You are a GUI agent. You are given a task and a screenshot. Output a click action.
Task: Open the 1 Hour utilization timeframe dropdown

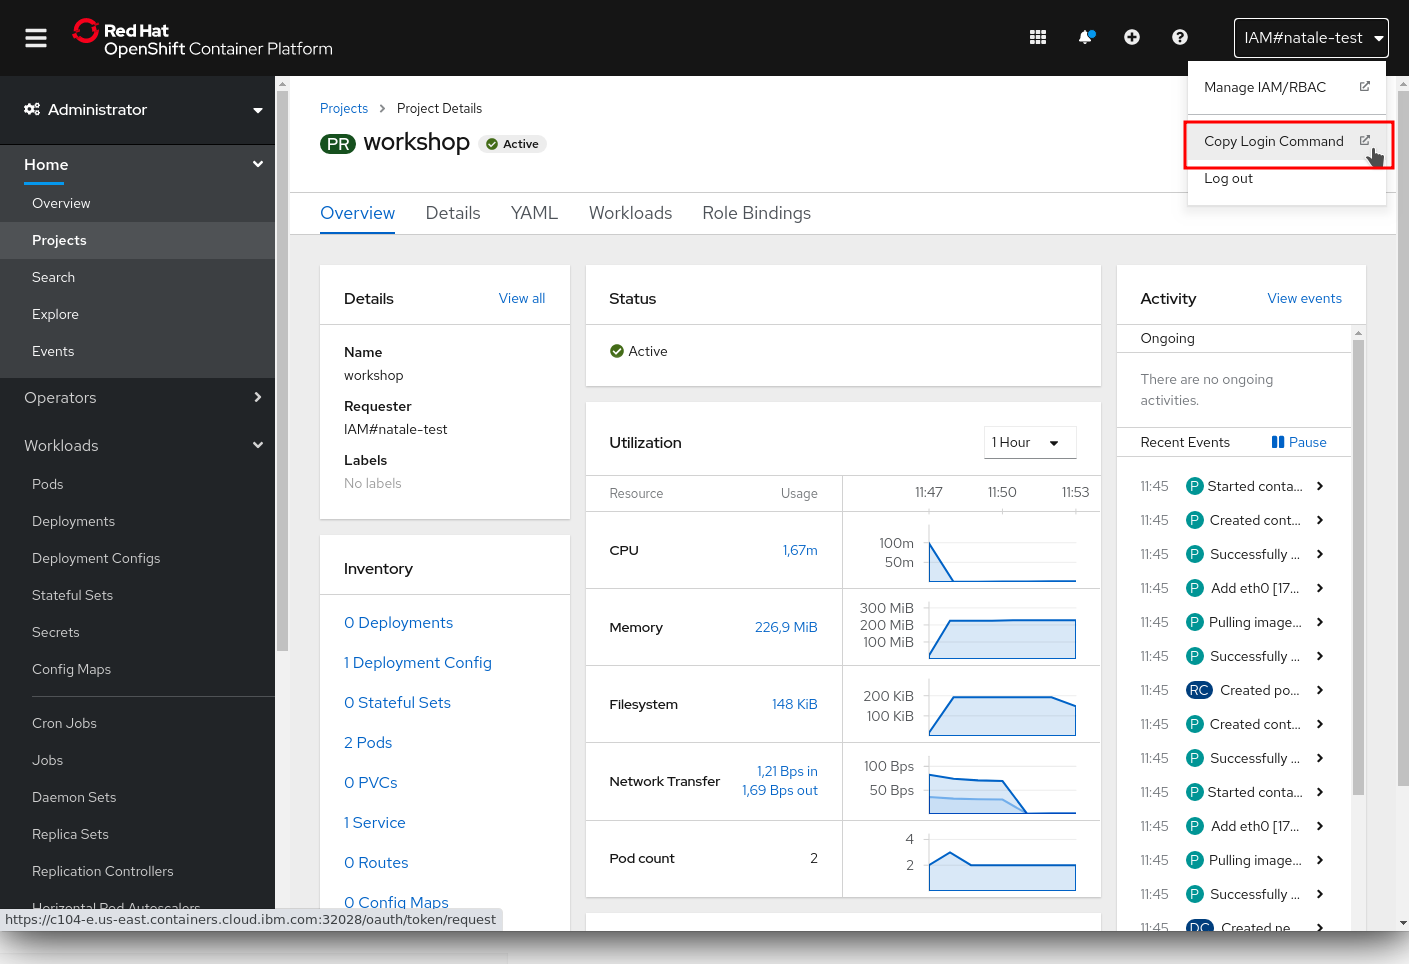point(1029,442)
